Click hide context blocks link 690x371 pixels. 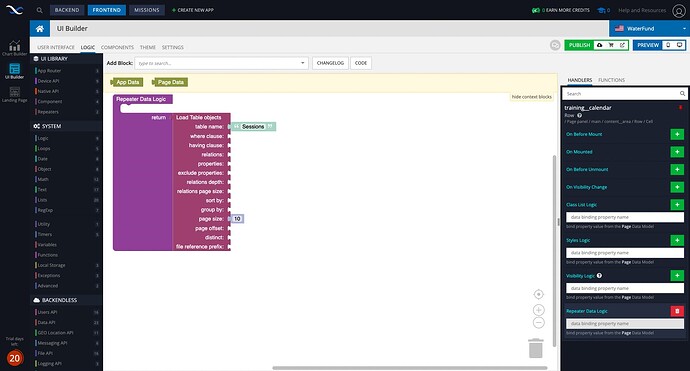532,97
